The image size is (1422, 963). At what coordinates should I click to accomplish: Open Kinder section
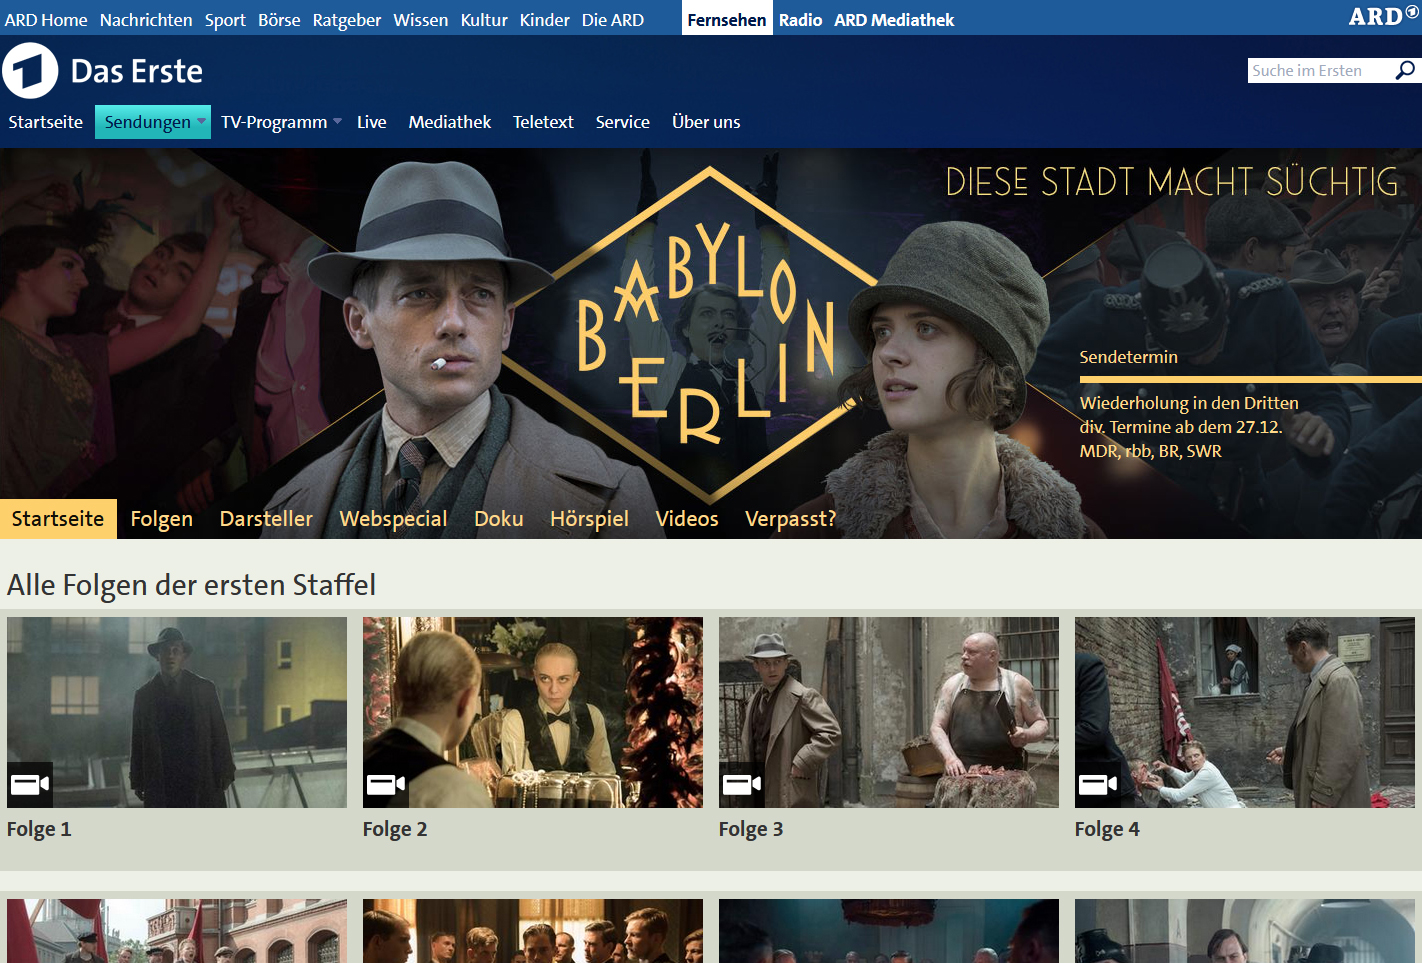545,20
